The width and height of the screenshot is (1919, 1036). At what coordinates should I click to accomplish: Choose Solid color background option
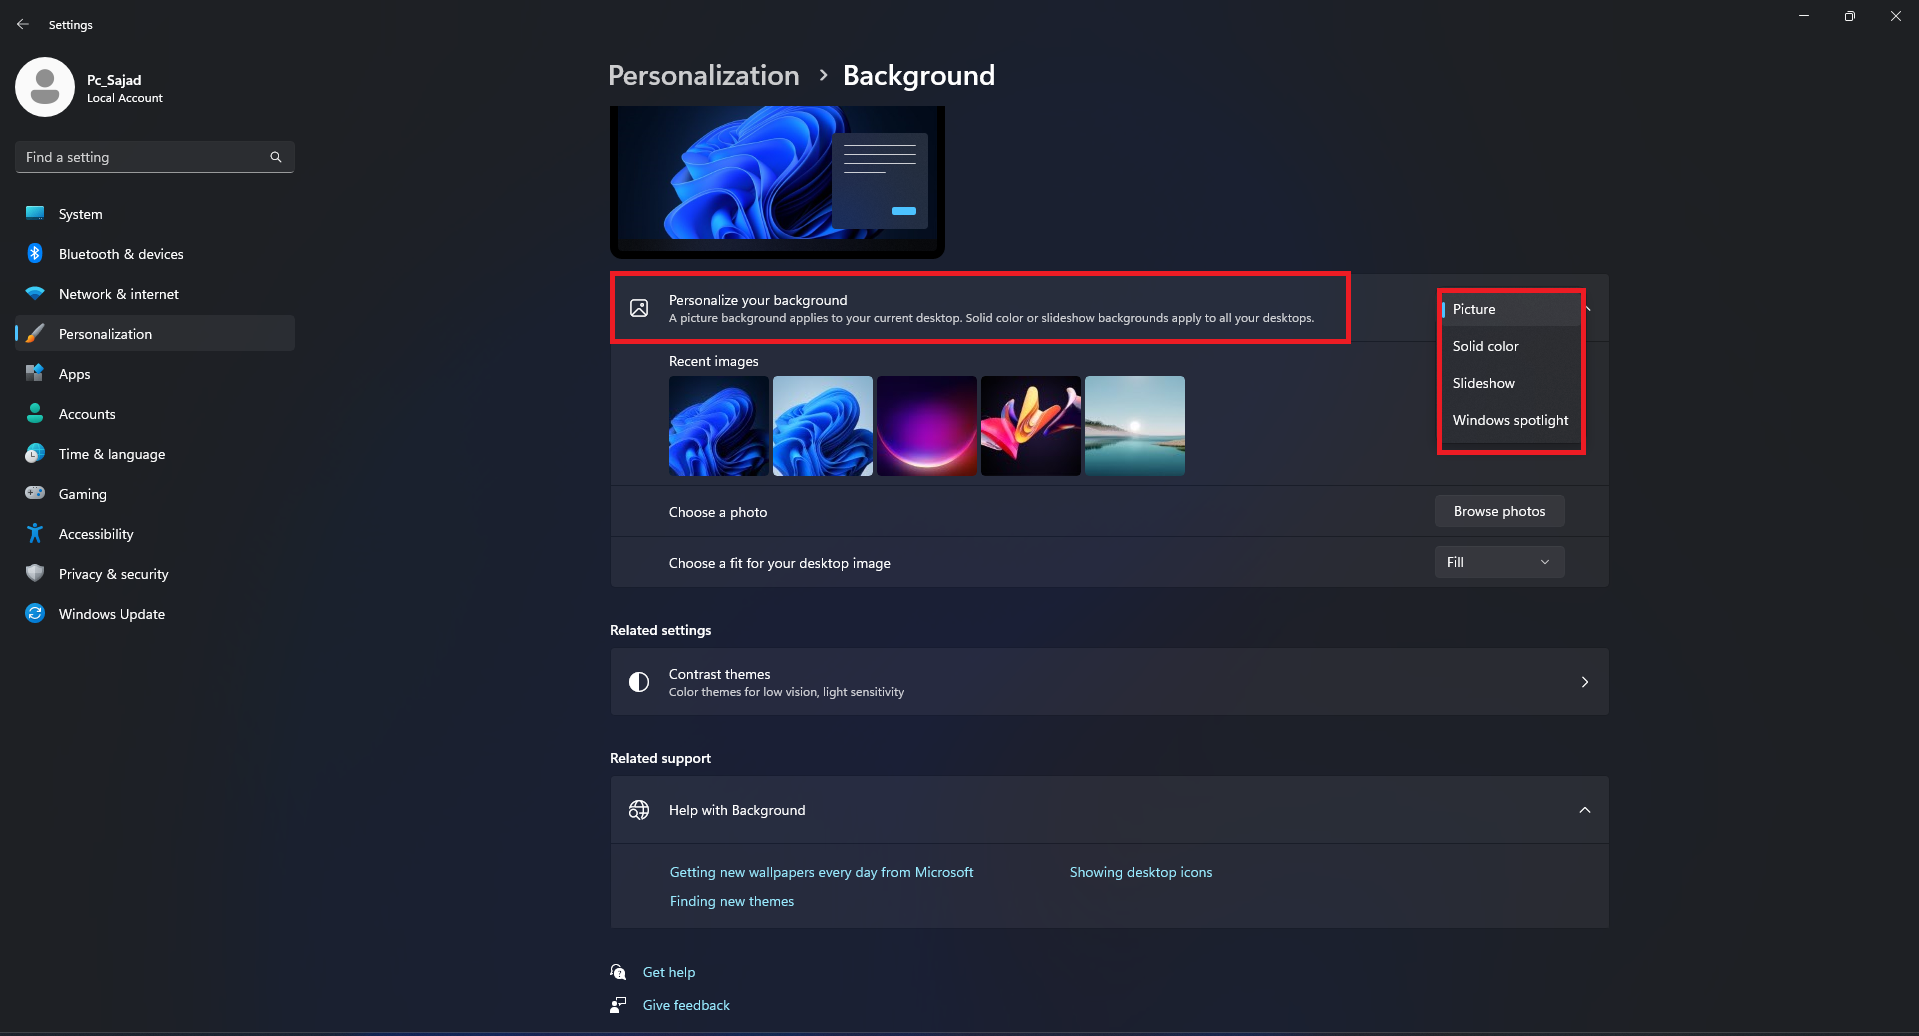coord(1510,346)
